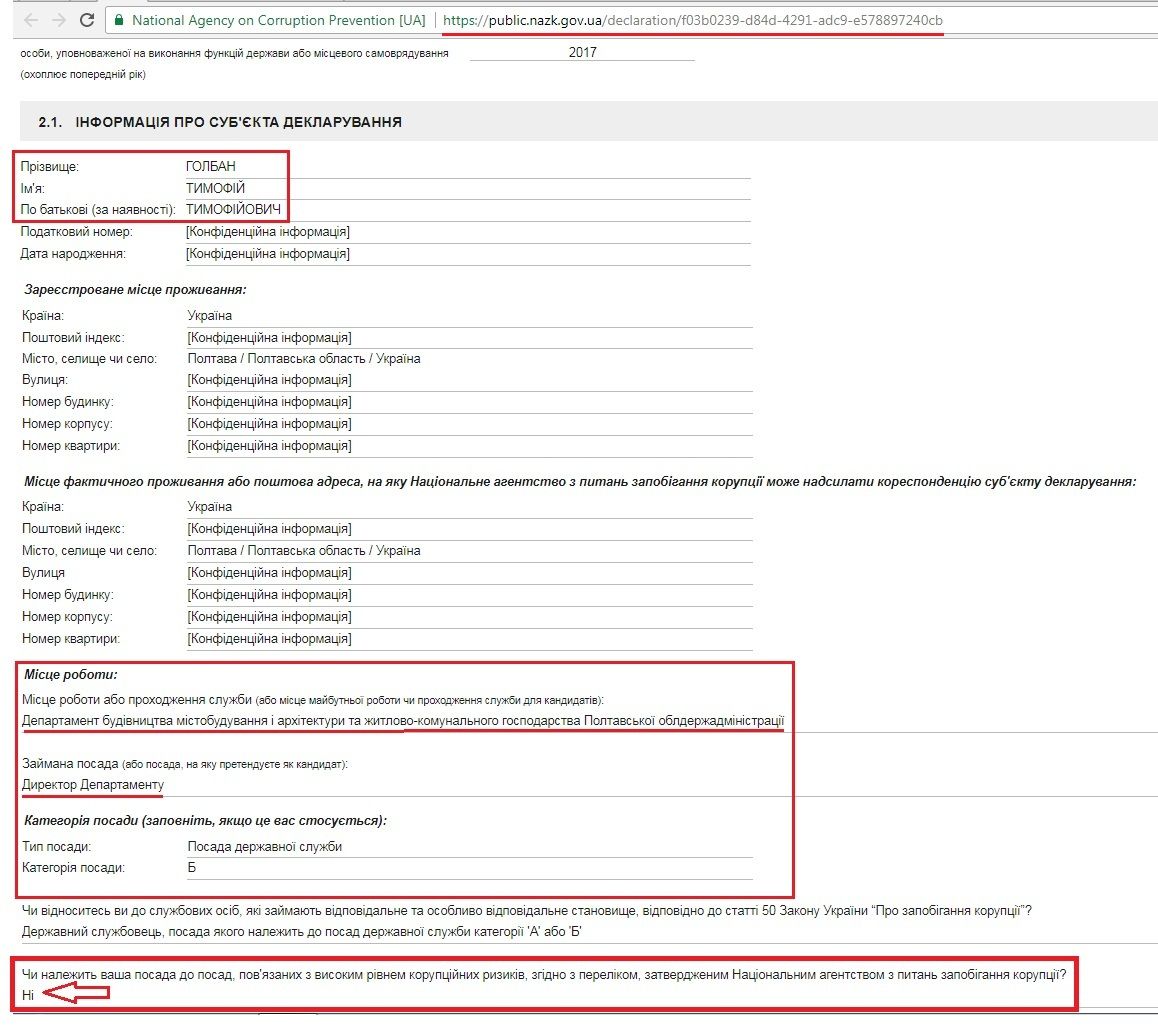1158x1031 pixels.
Task: Select the surname value ГОЛБАН
Action: tap(211, 167)
